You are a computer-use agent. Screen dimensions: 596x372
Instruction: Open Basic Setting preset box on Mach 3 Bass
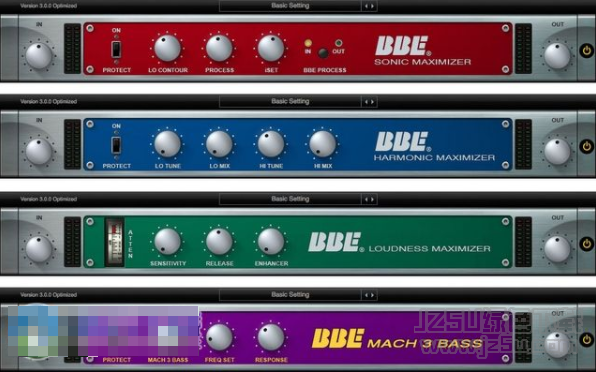click(x=290, y=295)
